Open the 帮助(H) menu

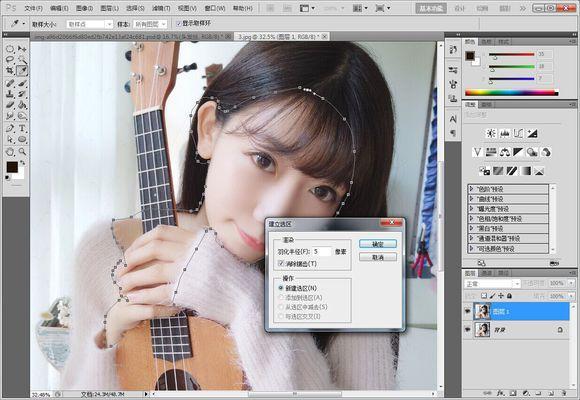pyautogui.click(x=243, y=8)
